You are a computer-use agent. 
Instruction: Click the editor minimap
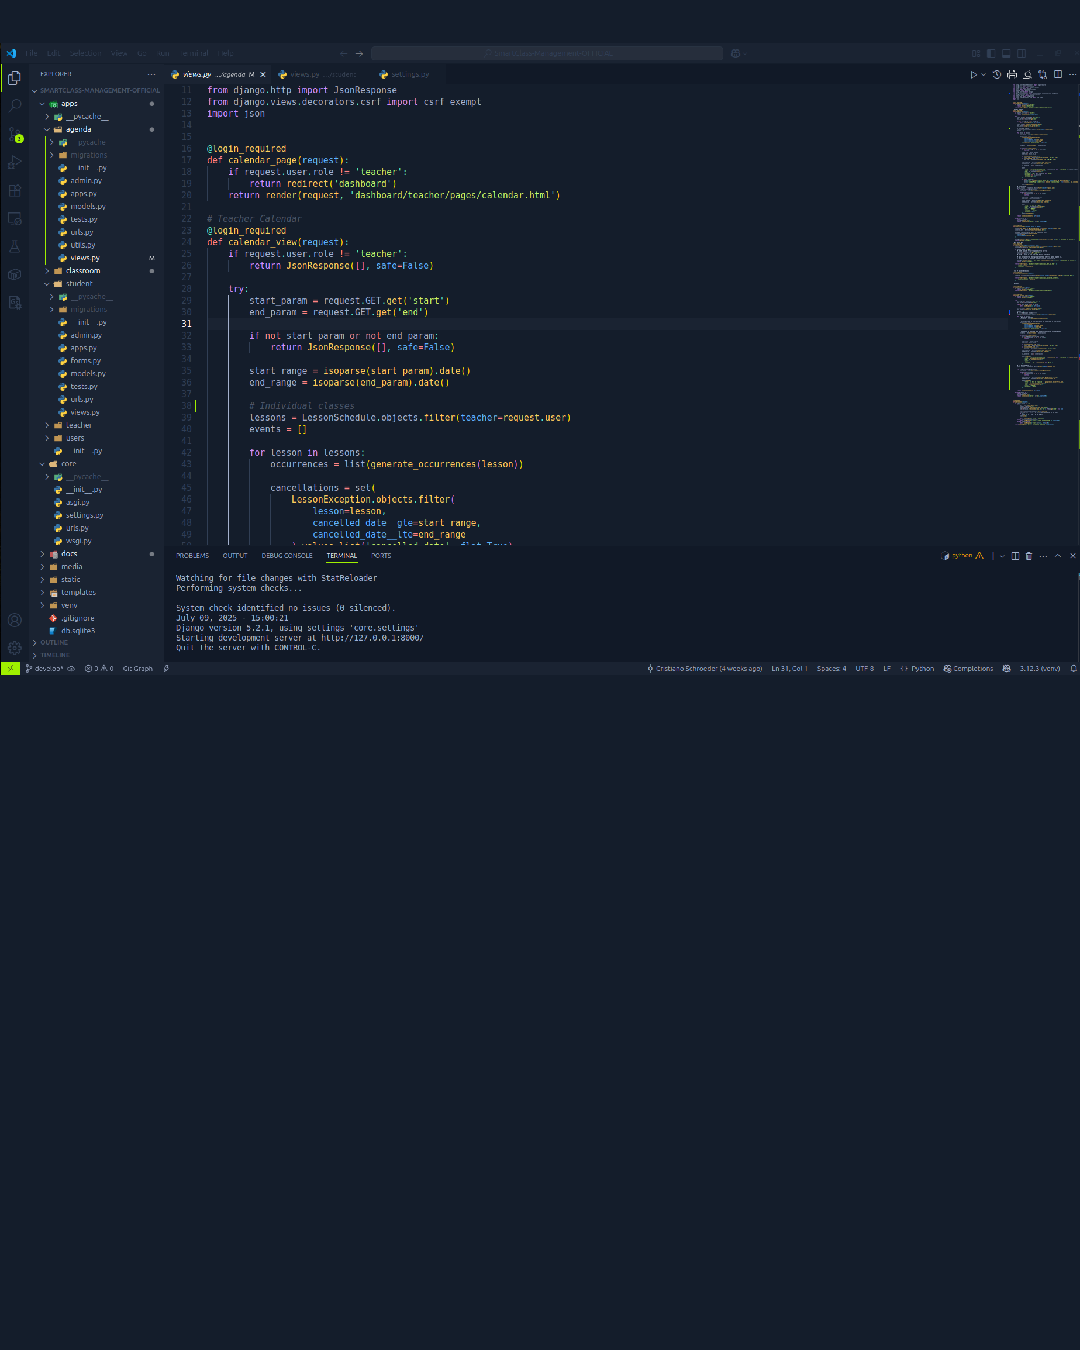click(x=1043, y=255)
